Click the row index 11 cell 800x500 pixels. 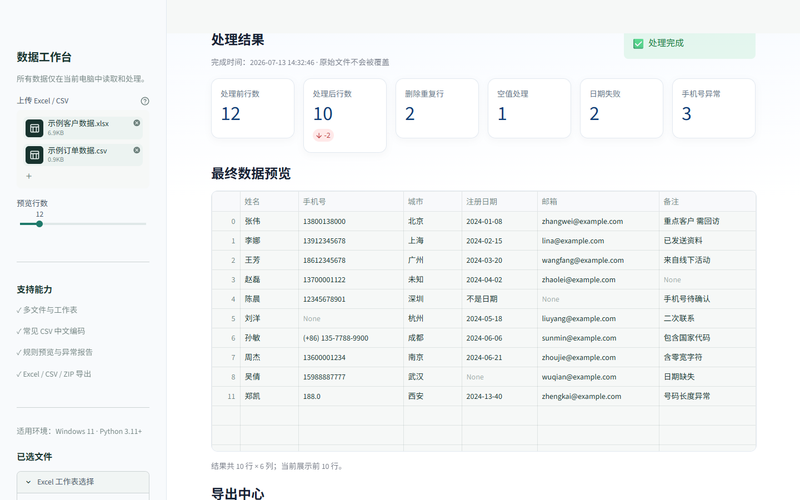[226, 396]
